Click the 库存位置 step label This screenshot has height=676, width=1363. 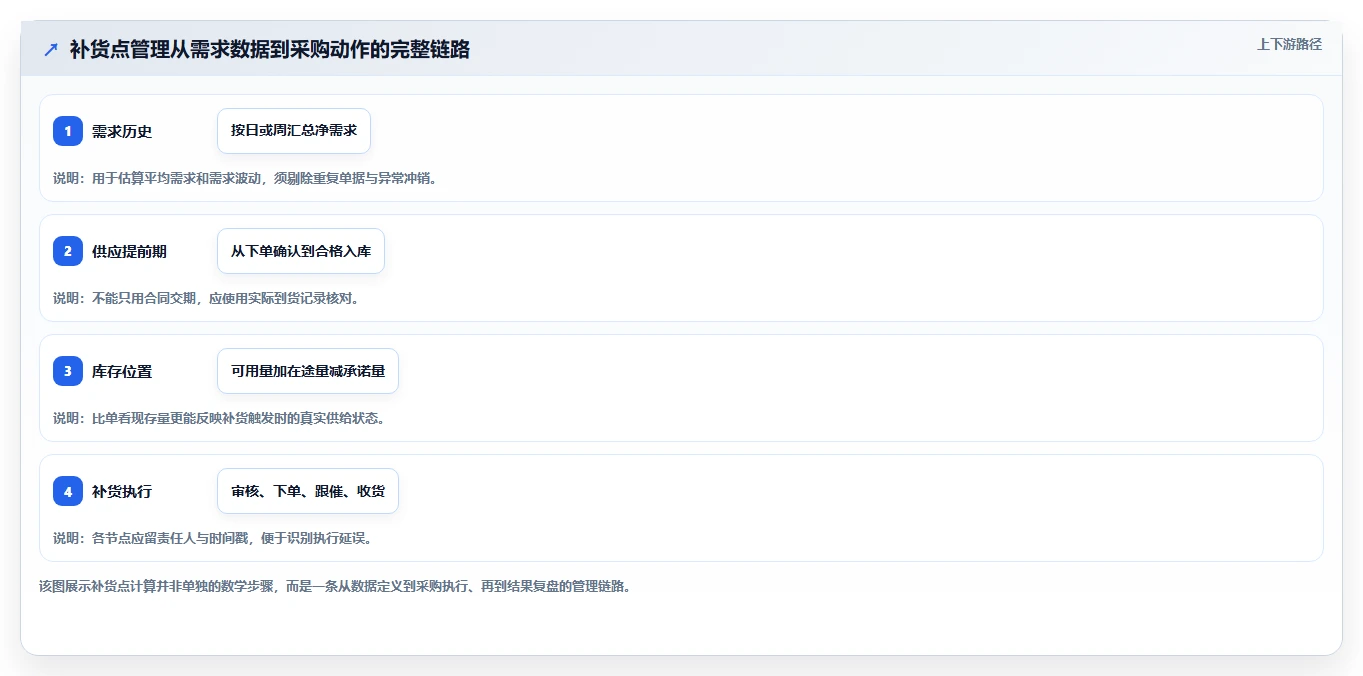point(122,372)
